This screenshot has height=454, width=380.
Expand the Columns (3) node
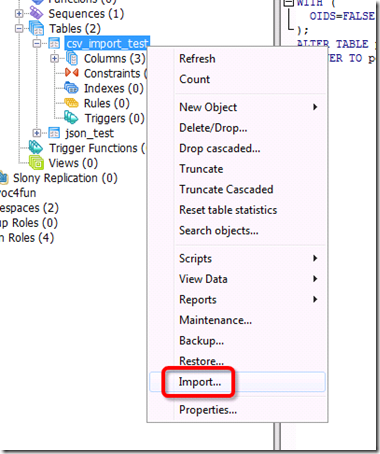pyautogui.click(x=54, y=59)
